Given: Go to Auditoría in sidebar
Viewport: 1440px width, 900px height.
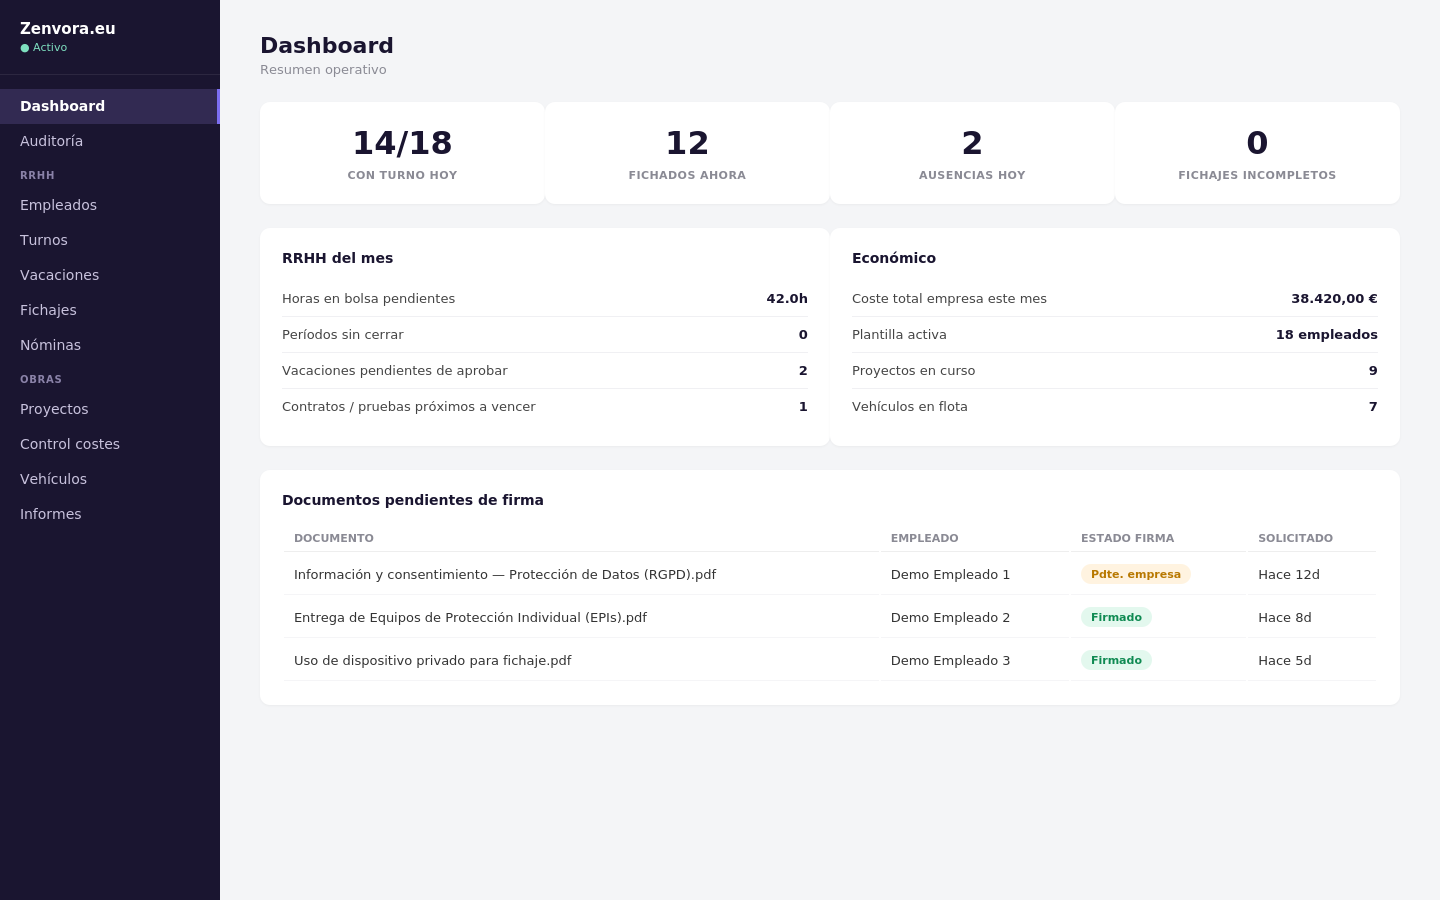Looking at the screenshot, I should point(109,141).
